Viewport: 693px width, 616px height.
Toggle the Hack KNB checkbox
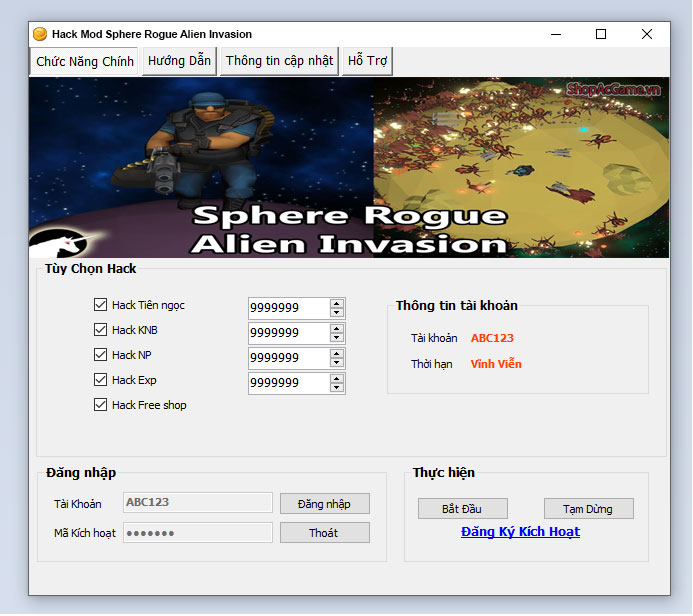coord(100,330)
